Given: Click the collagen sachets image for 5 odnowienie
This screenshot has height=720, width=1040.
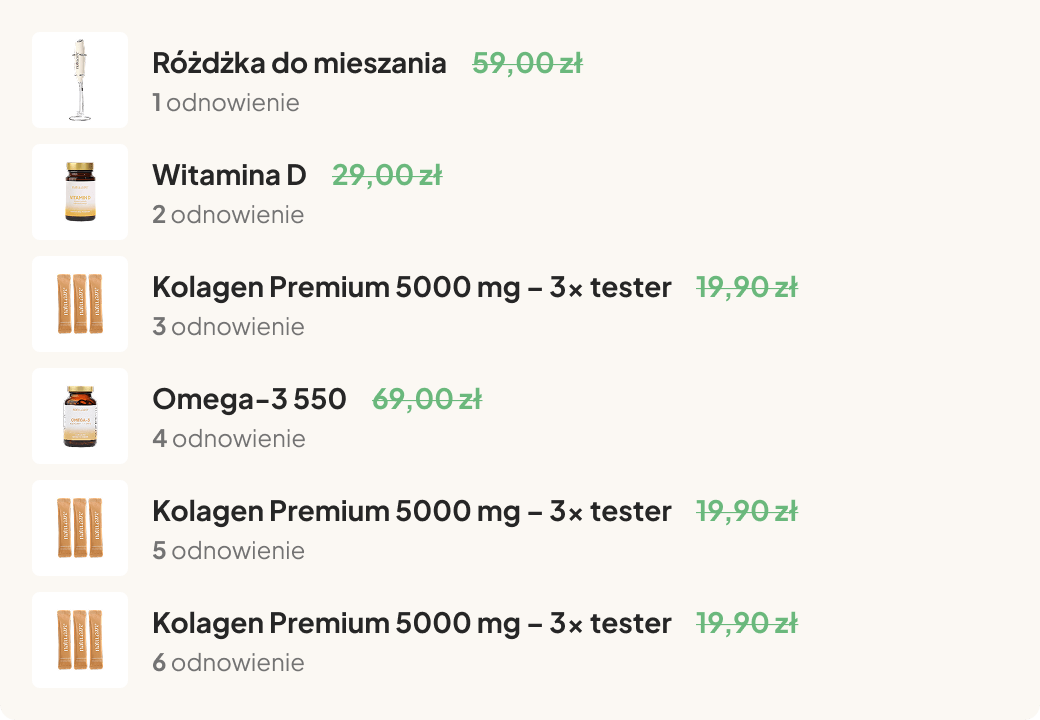Looking at the screenshot, I should click(x=80, y=528).
